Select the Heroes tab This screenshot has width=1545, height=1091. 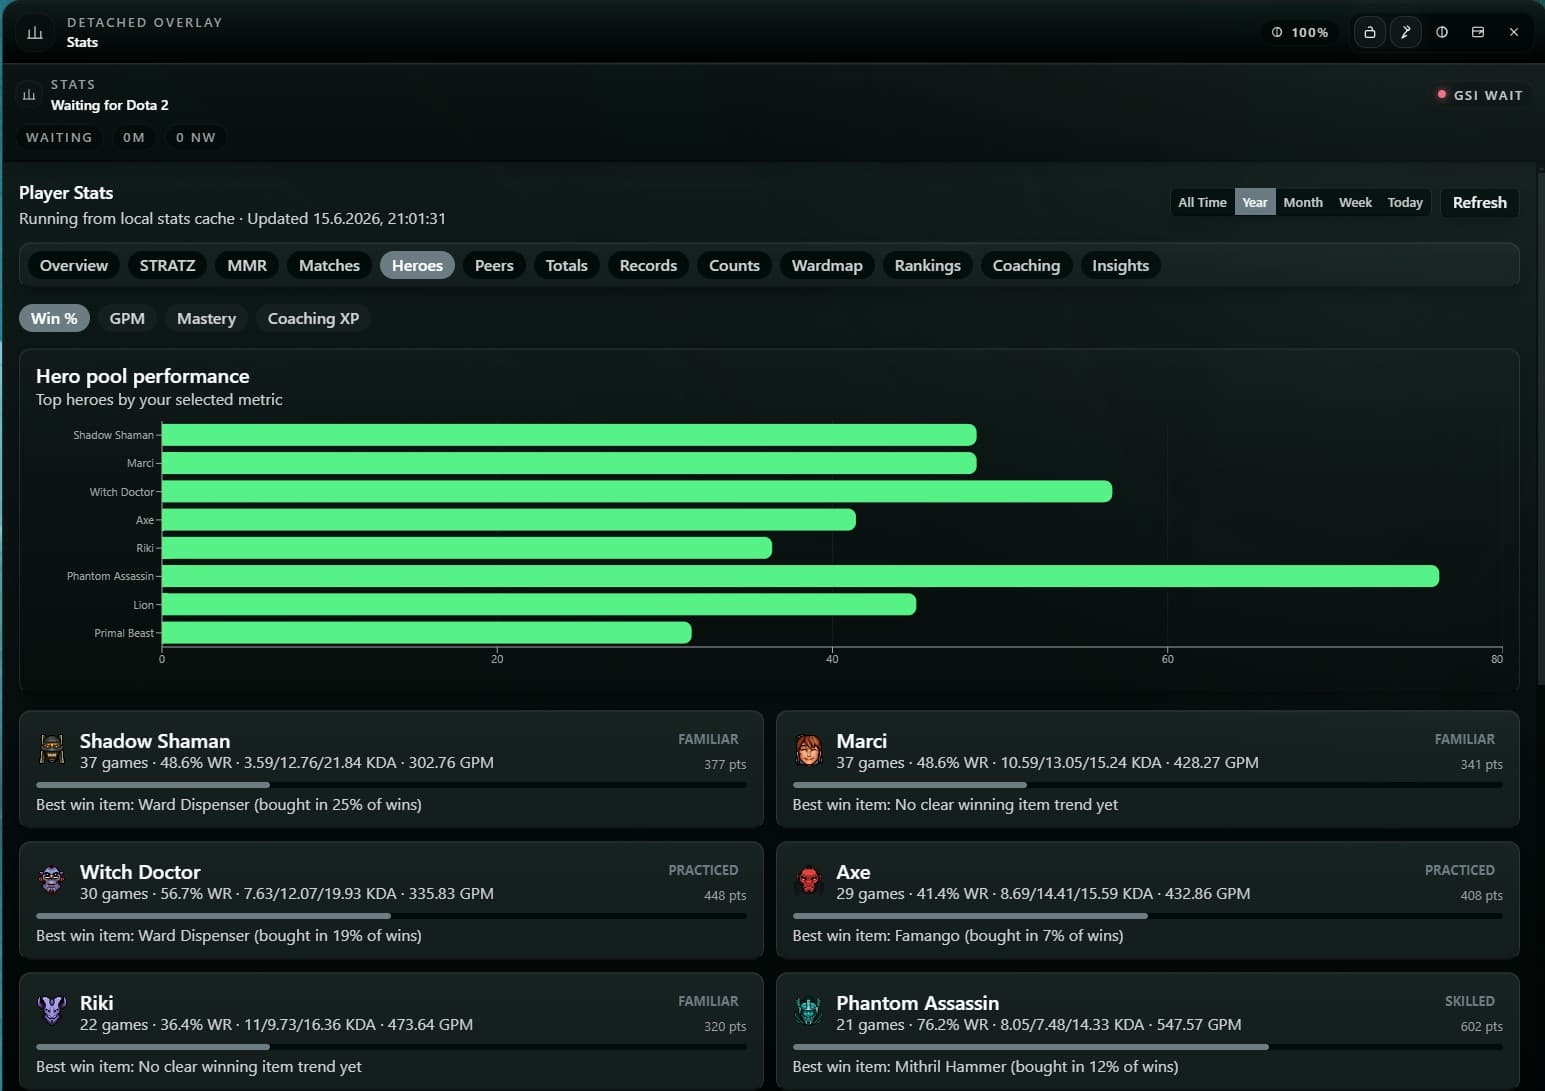417,265
